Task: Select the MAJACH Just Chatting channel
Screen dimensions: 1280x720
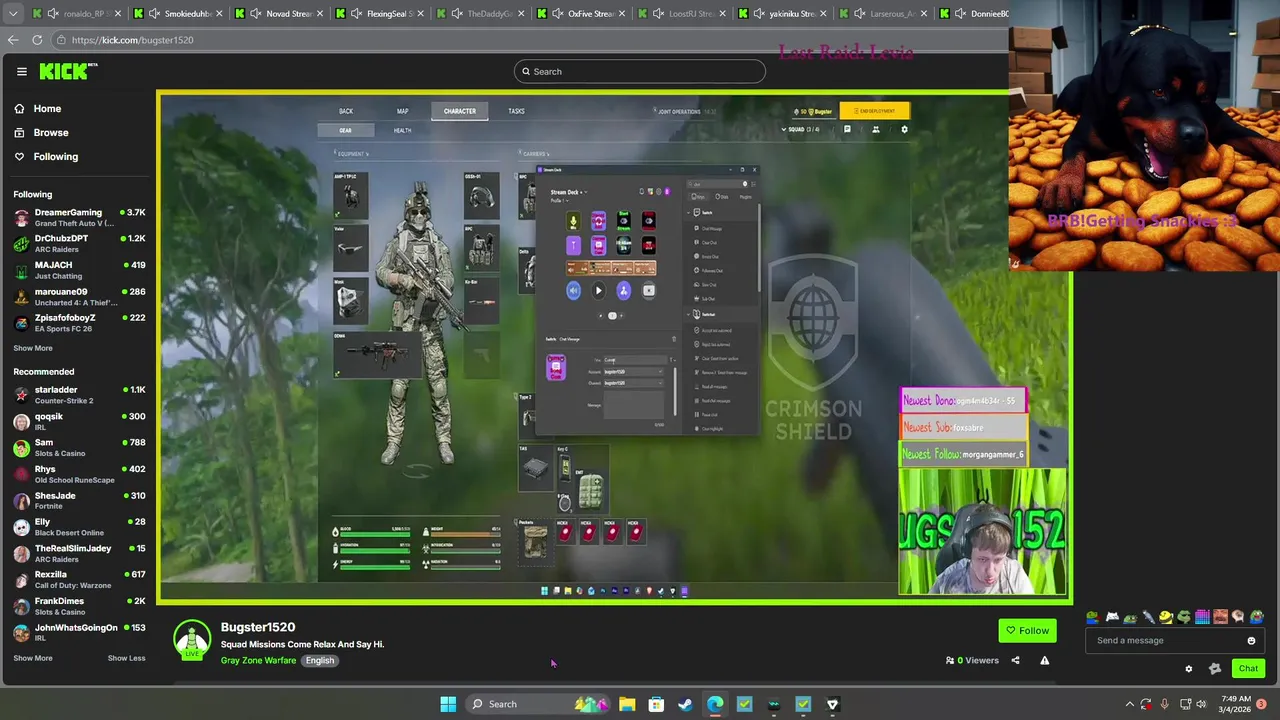Action: click(80, 270)
